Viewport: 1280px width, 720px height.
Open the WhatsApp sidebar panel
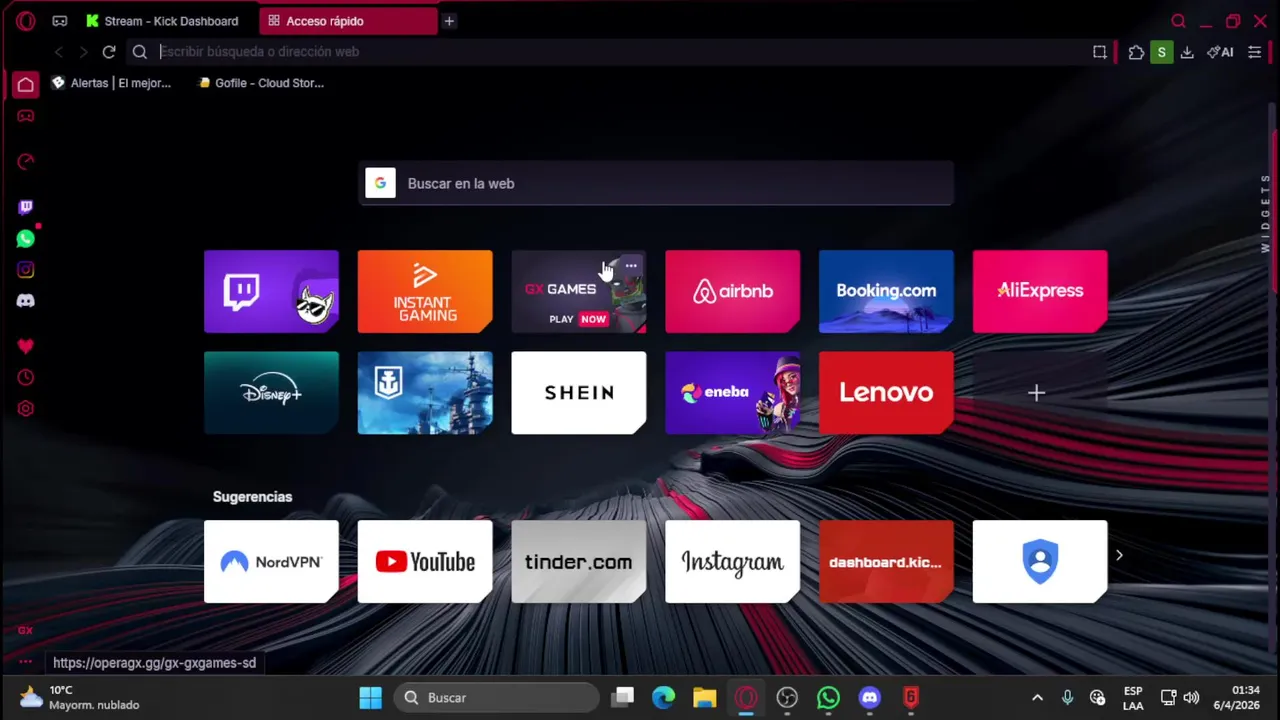coord(26,238)
